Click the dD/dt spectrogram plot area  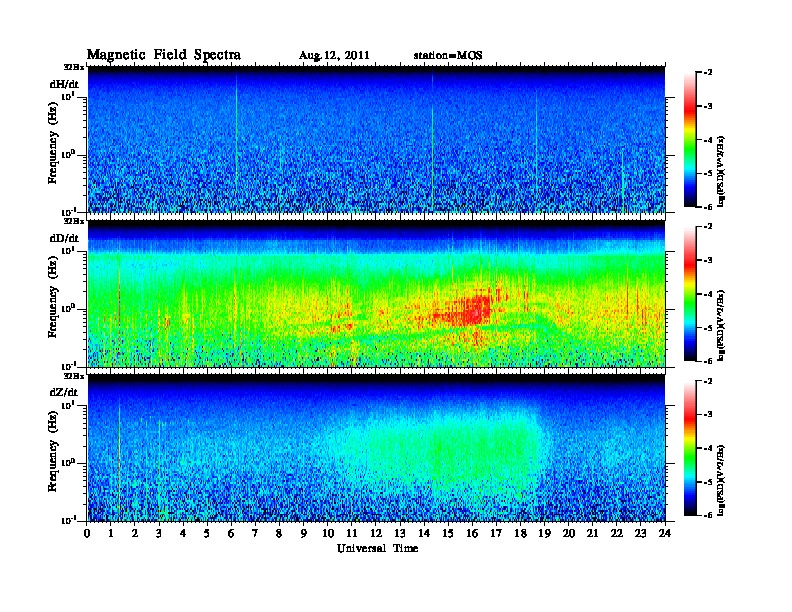pyautogui.click(x=376, y=293)
